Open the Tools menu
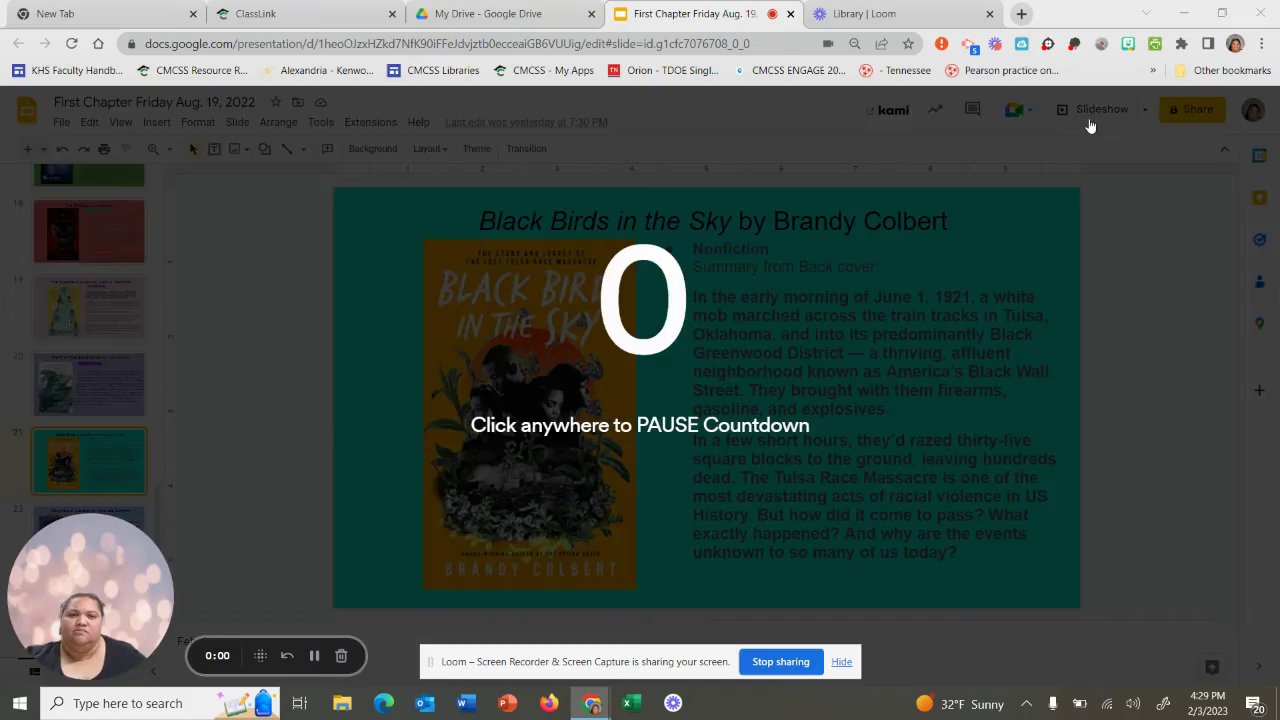The image size is (1280, 720). click(320, 122)
